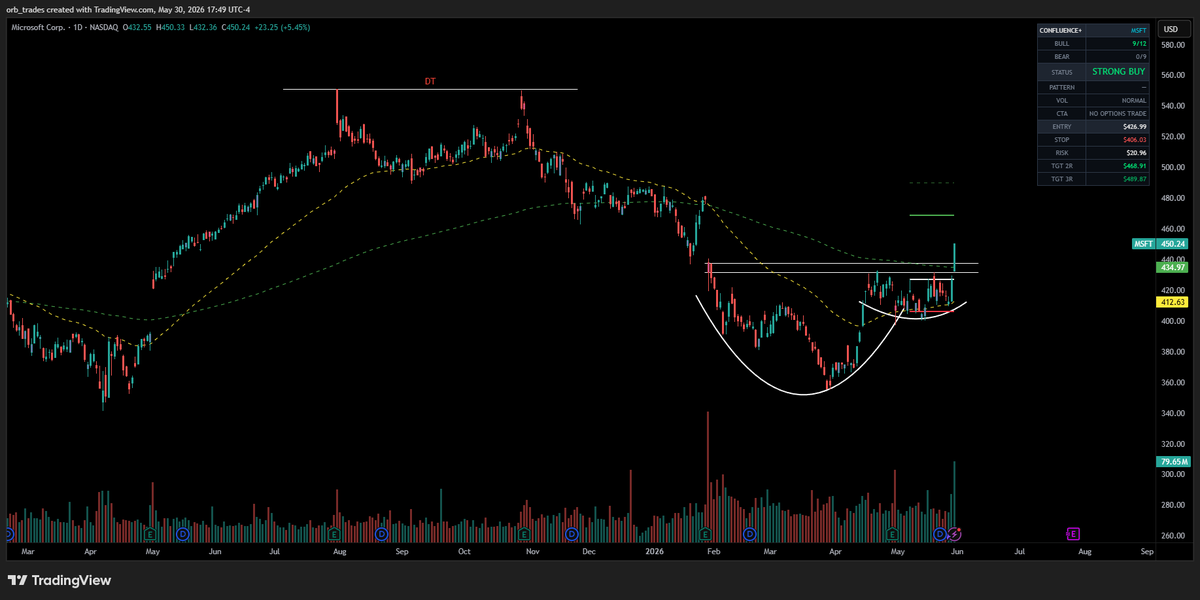1200x600 pixels.
Task: Open the earnings marker near May 2025
Action: pos(149,533)
